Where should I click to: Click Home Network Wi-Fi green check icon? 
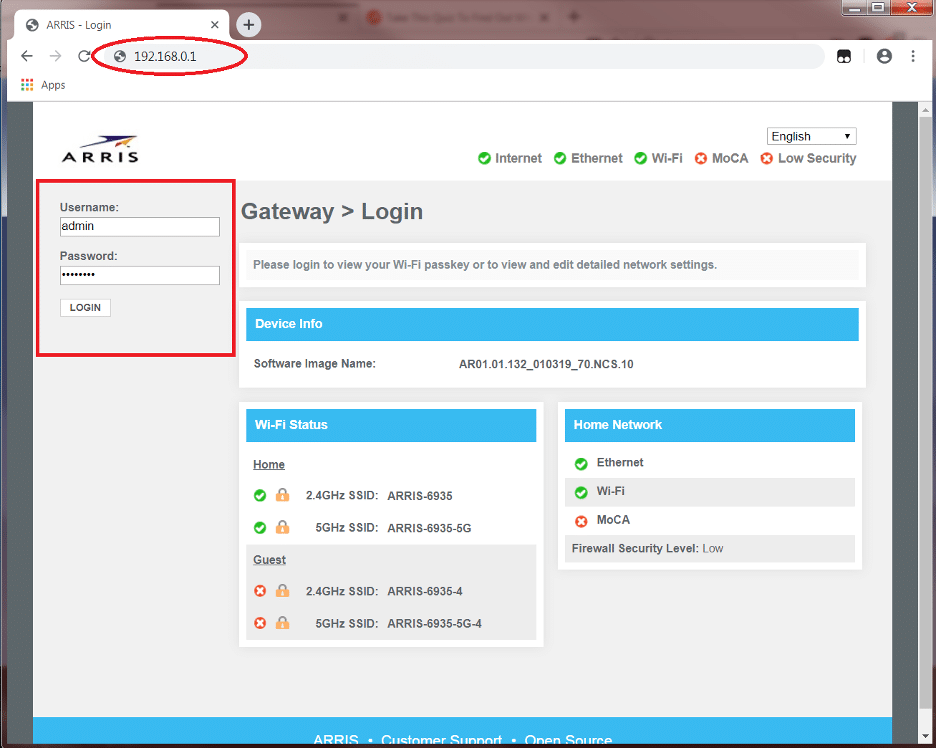(x=581, y=492)
